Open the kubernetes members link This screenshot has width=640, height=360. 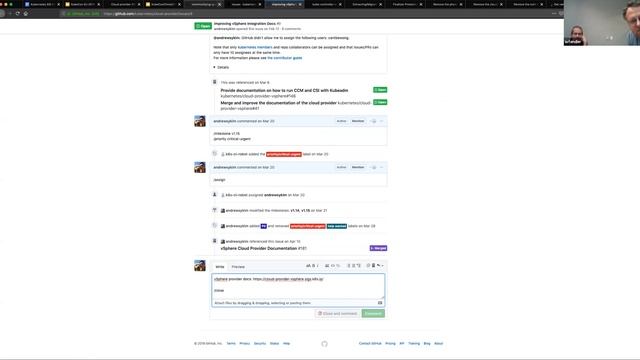tap(255, 47)
